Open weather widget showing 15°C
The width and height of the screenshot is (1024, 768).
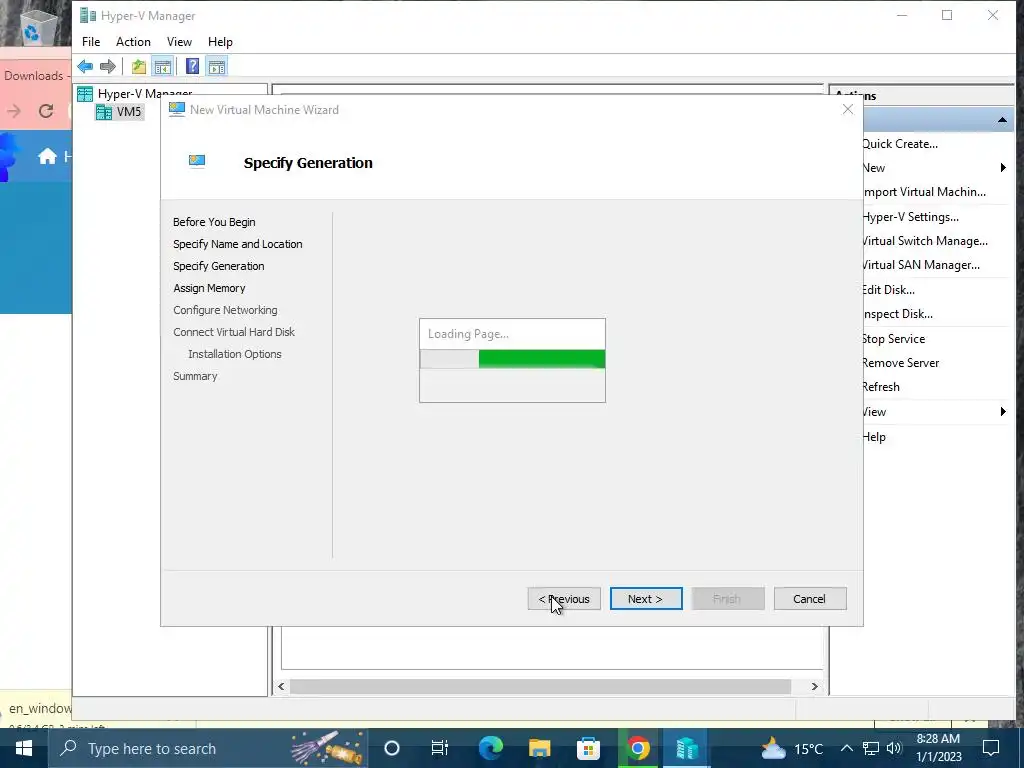click(x=792, y=748)
